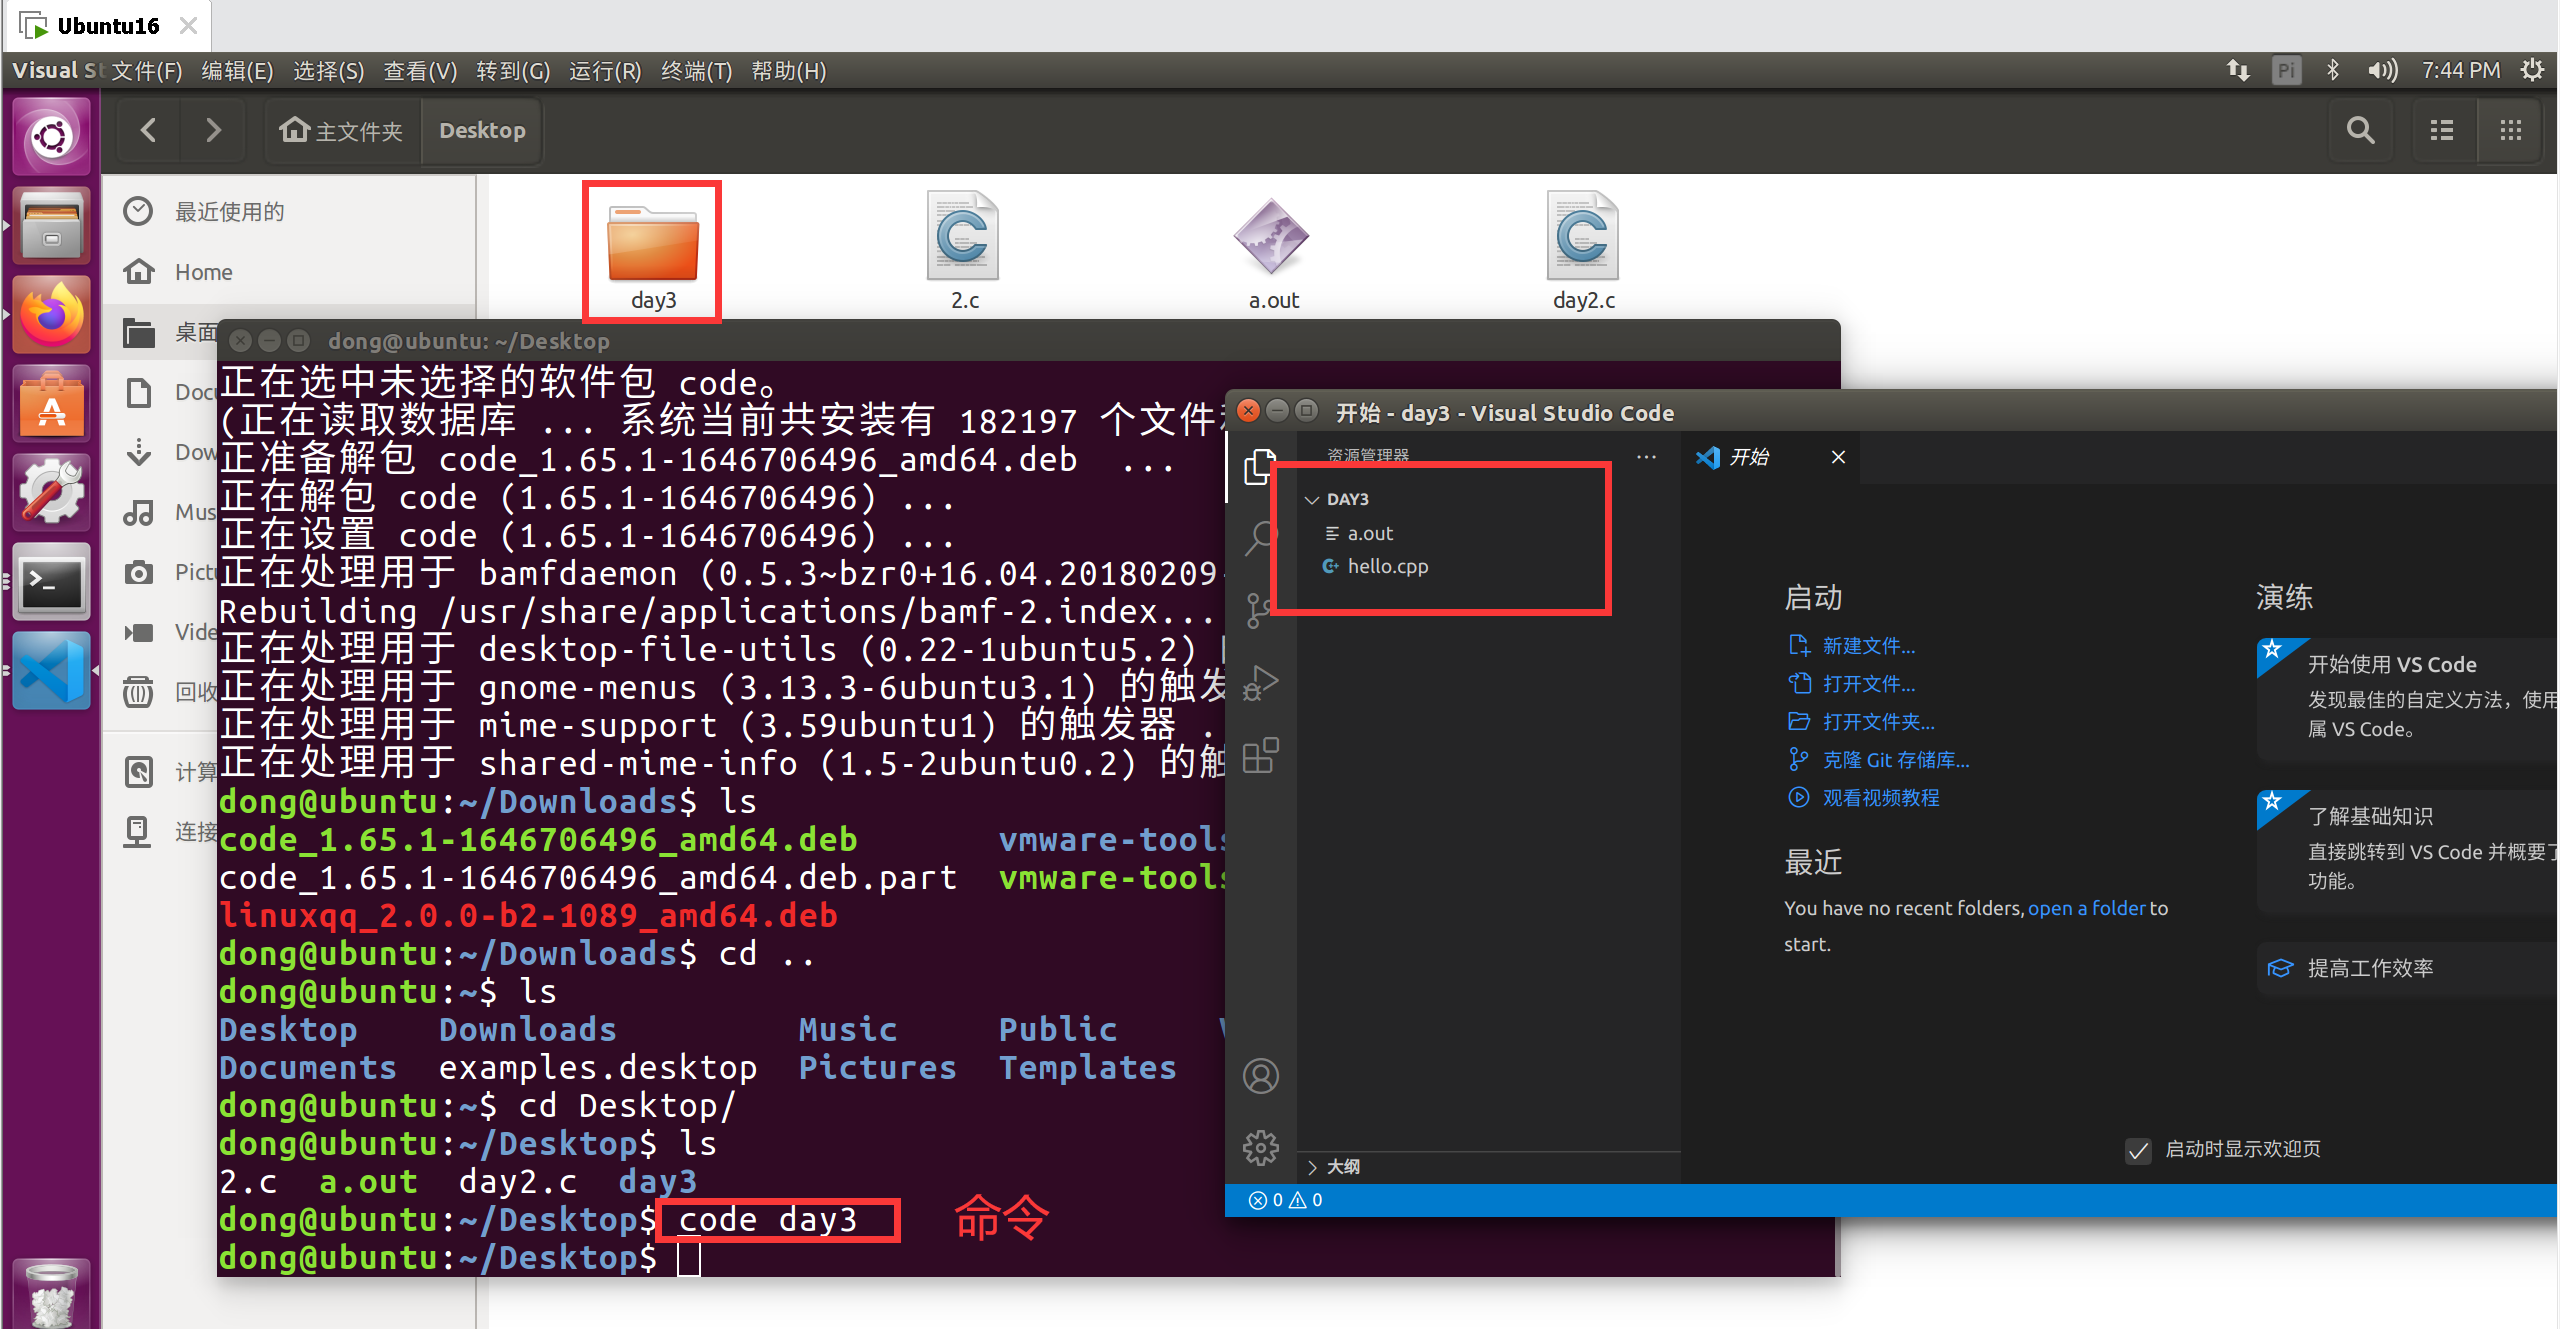The width and height of the screenshot is (2560, 1329).
Task: Open the Explorer view in VS Code
Action: pyautogui.click(x=1259, y=467)
